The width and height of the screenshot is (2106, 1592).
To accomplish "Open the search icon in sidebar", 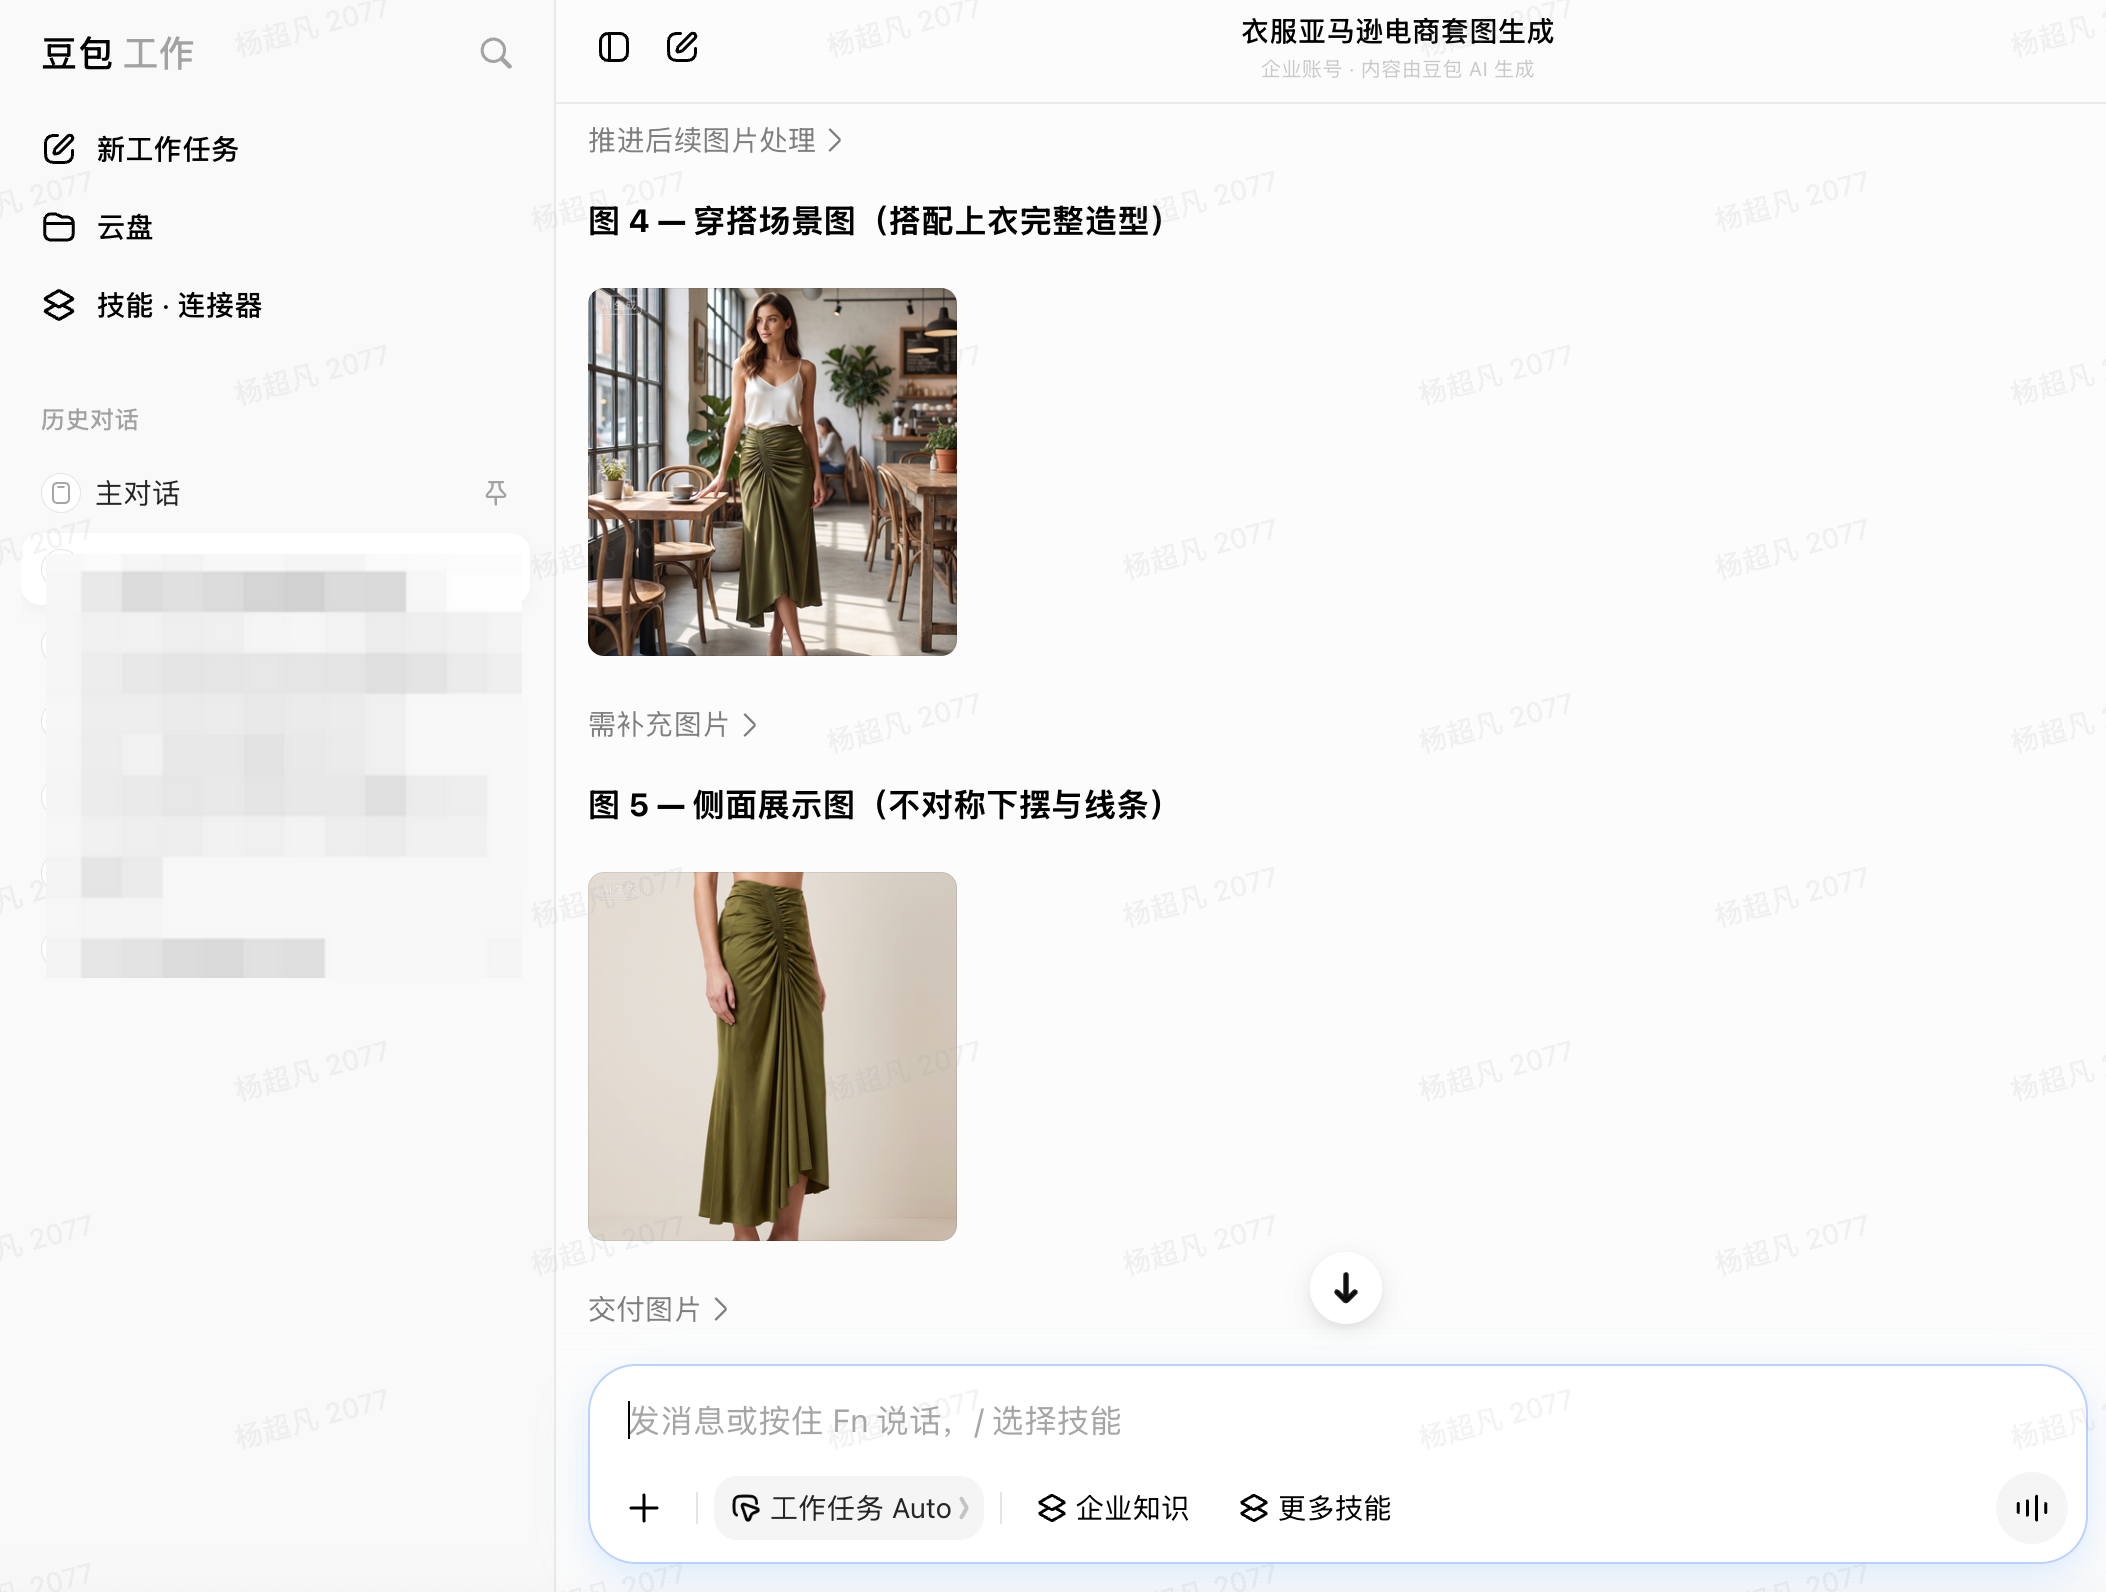I will 496,53.
